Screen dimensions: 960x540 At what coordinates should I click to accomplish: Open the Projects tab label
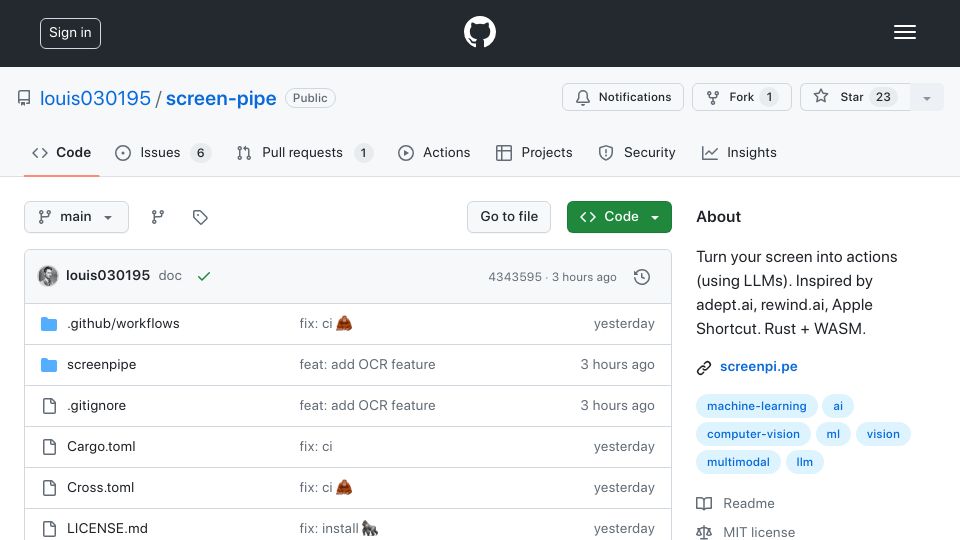click(547, 152)
